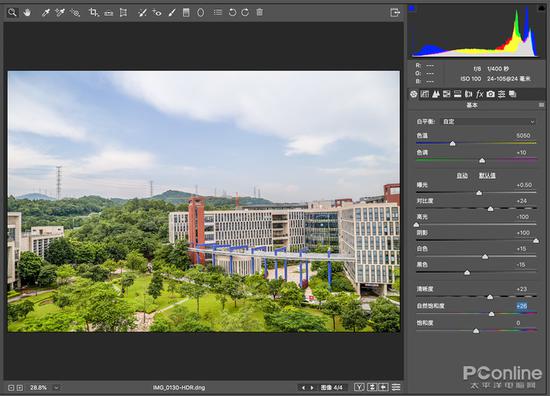Image resolution: width=550 pixels, height=396 pixels.
Task: Select the Spot Removal tool
Action: point(142,13)
